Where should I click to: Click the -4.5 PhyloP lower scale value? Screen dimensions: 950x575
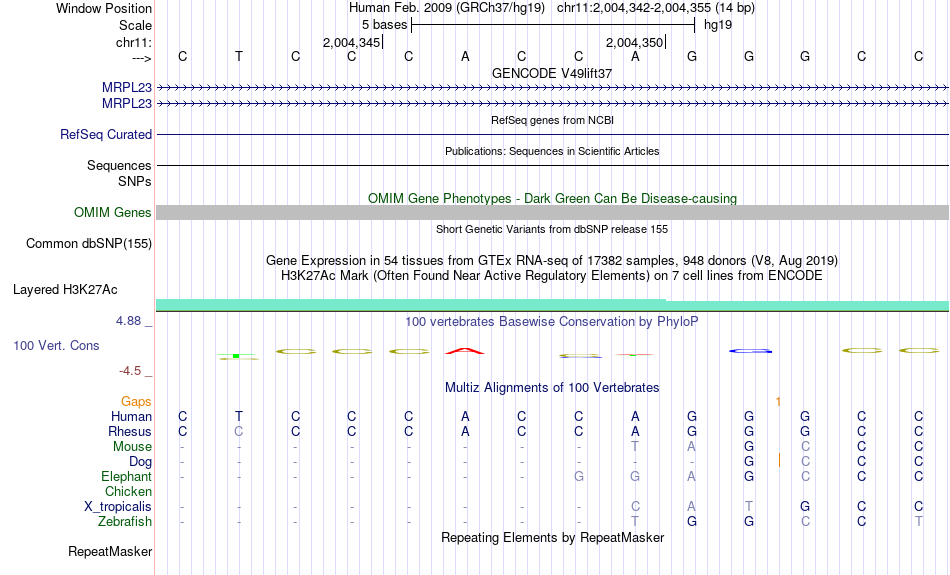pyautogui.click(x=130, y=371)
